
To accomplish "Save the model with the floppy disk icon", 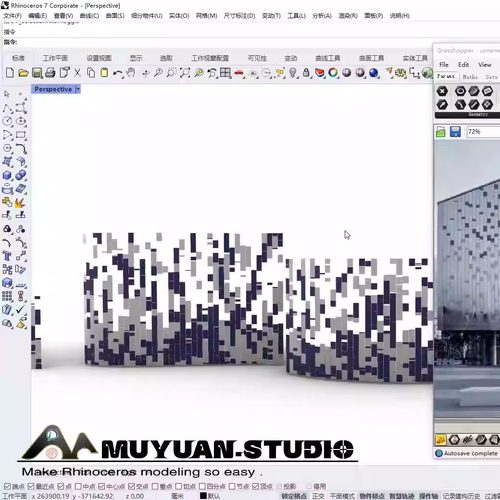I will click(x=37, y=73).
